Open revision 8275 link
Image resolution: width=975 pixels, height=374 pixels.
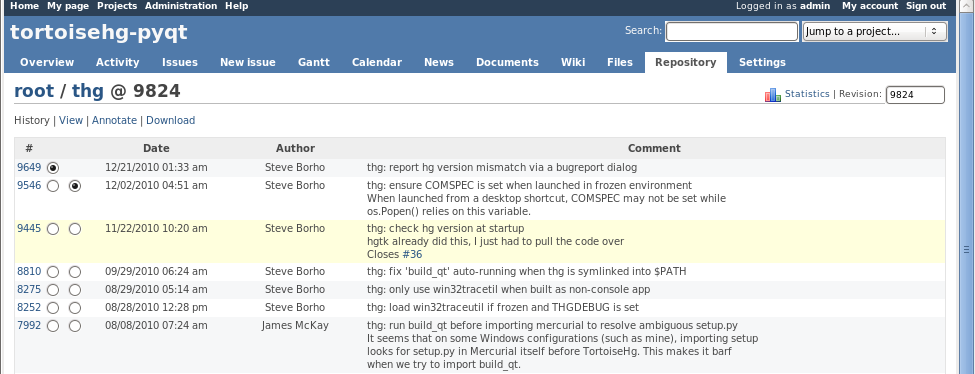(x=29, y=290)
